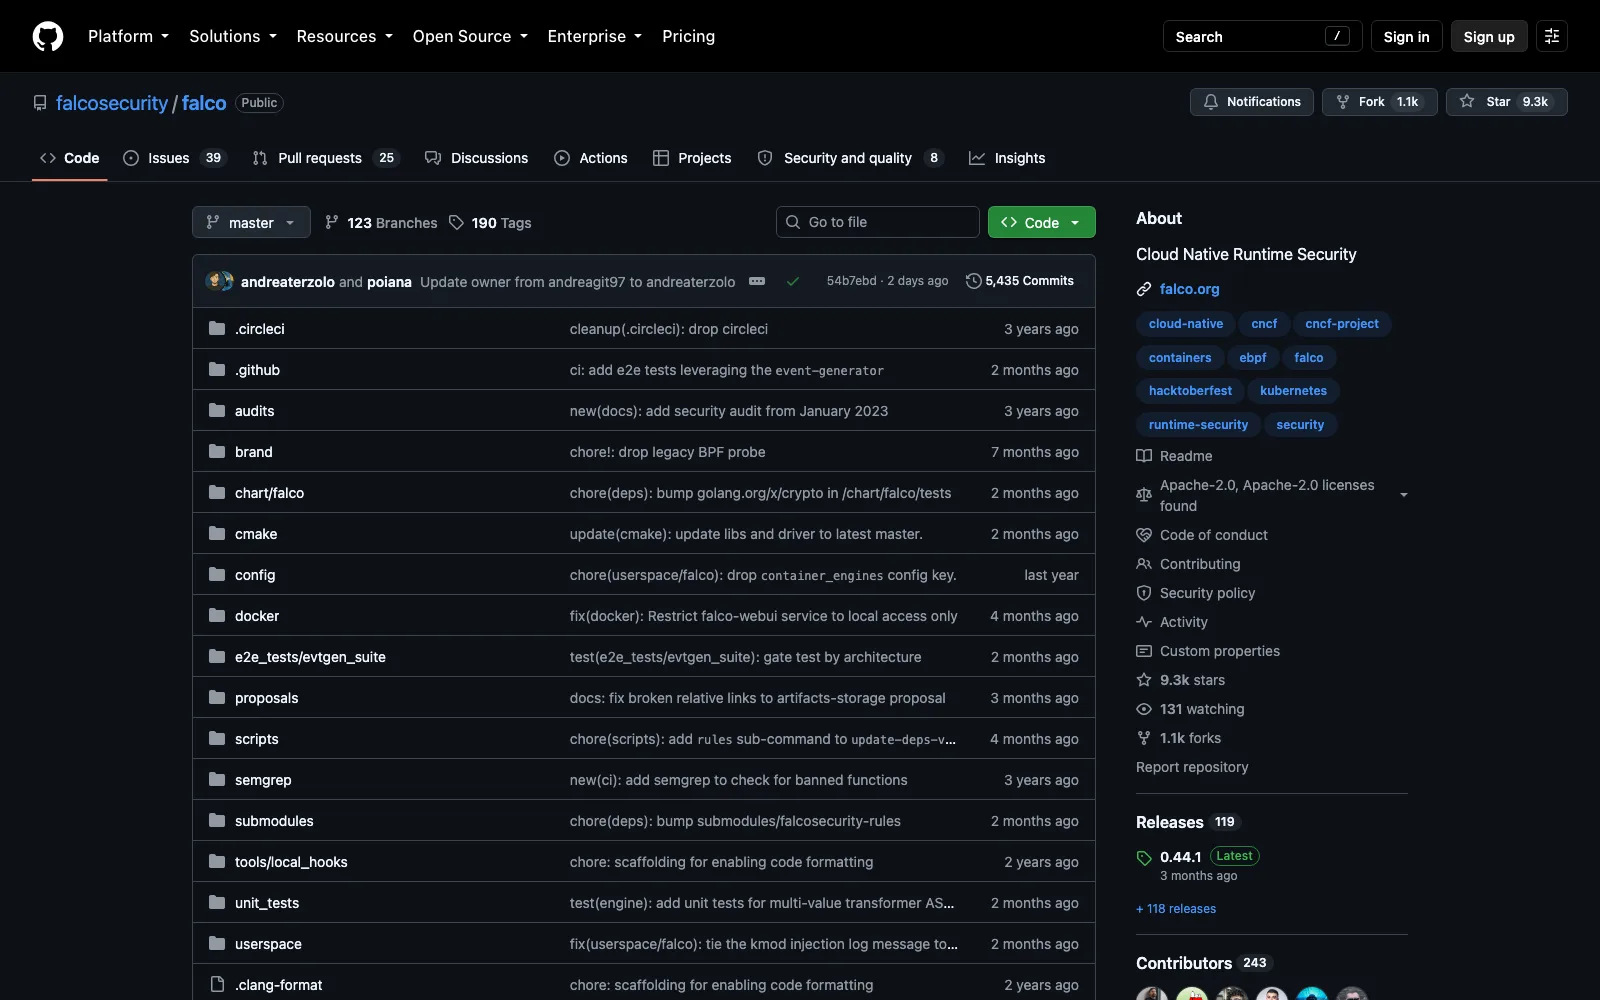Viewport: 1600px width, 1000px height.
Task: Open the Solutions dropdown menu
Action: [233, 36]
